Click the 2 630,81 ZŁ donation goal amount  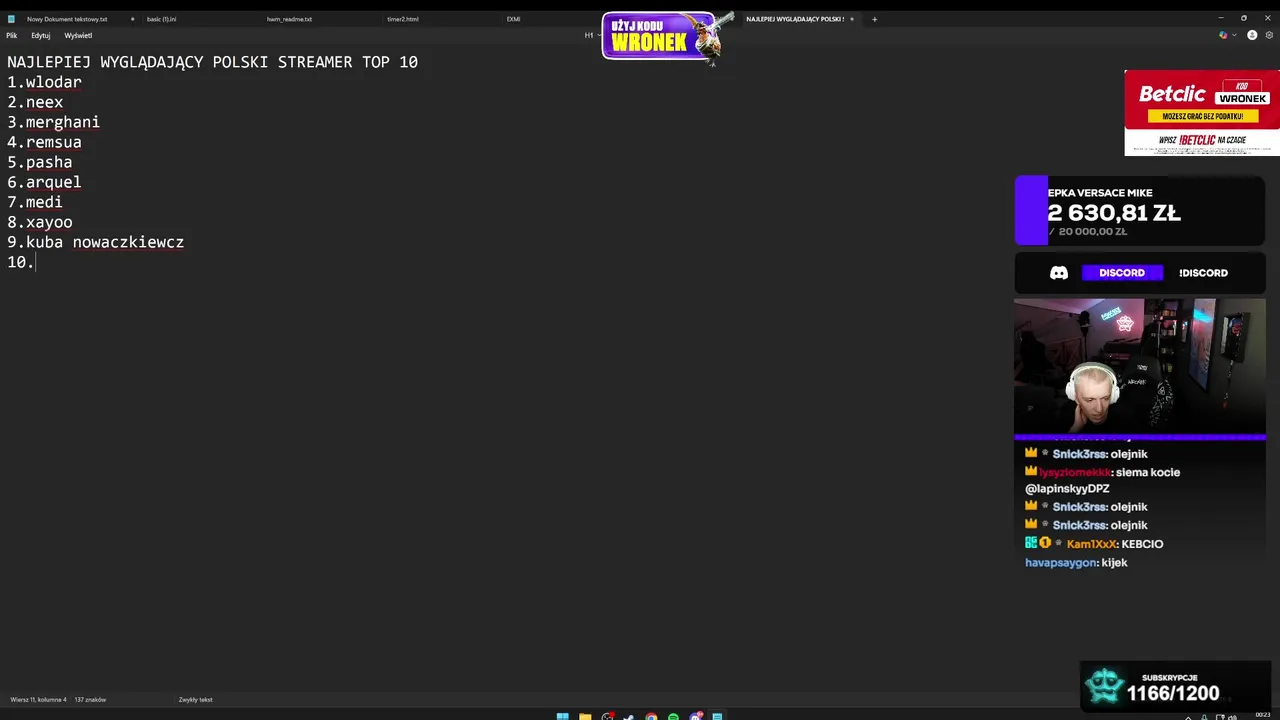pyautogui.click(x=1114, y=213)
